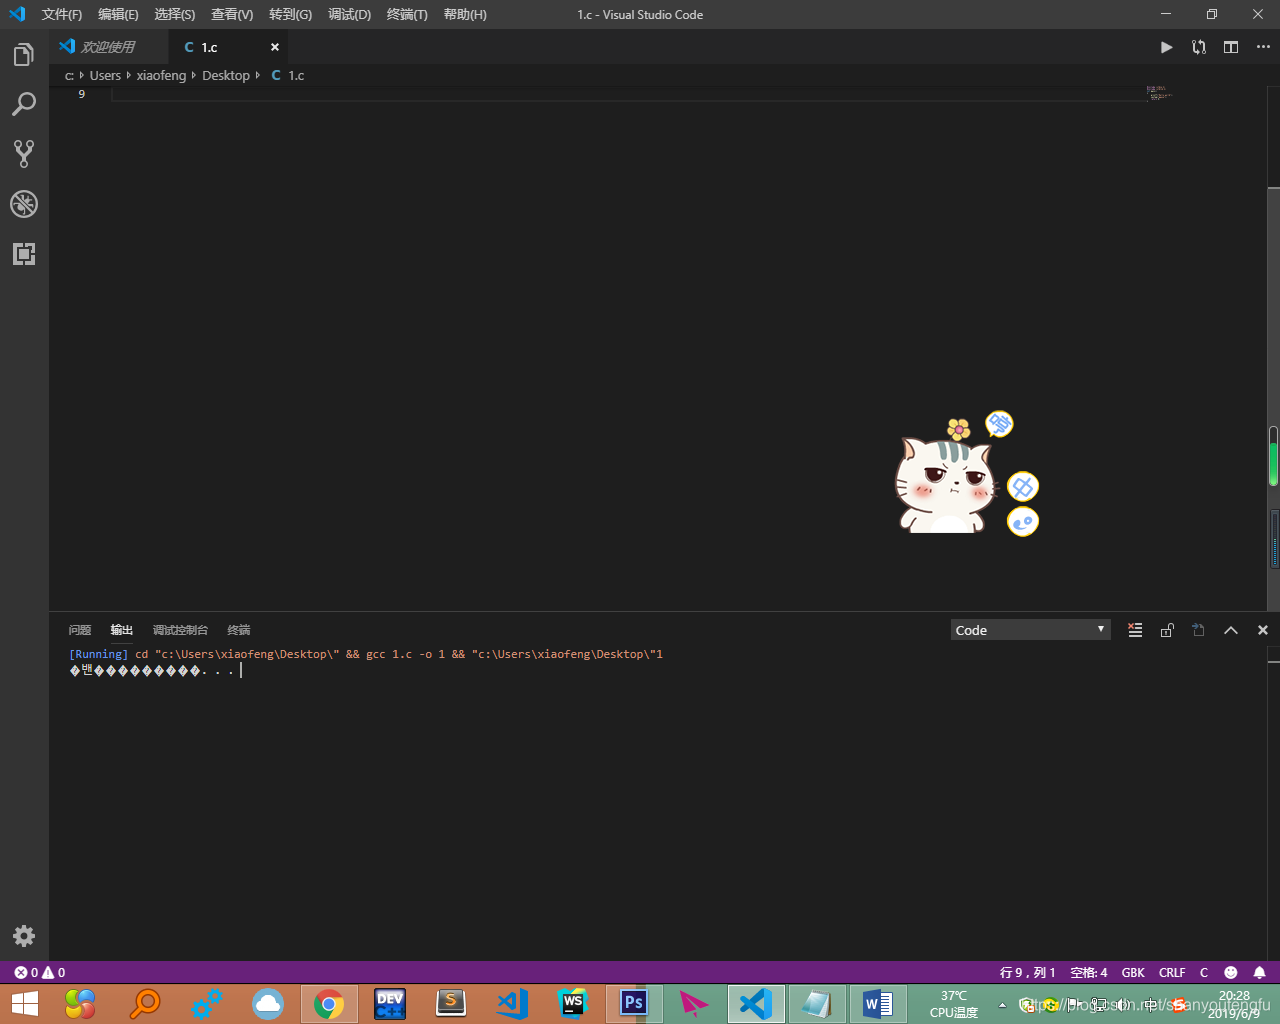Open the Windows Start menu

(x=24, y=1003)
